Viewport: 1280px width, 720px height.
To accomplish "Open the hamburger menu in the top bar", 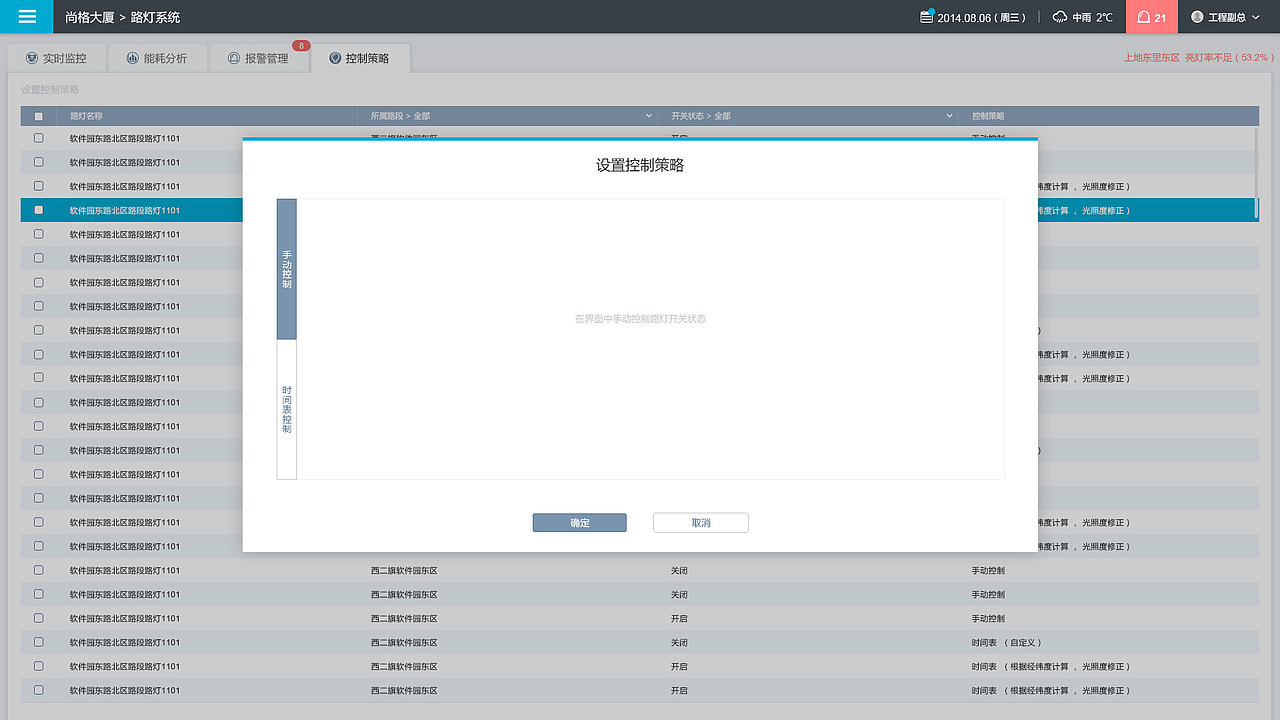I will (27, 17).
